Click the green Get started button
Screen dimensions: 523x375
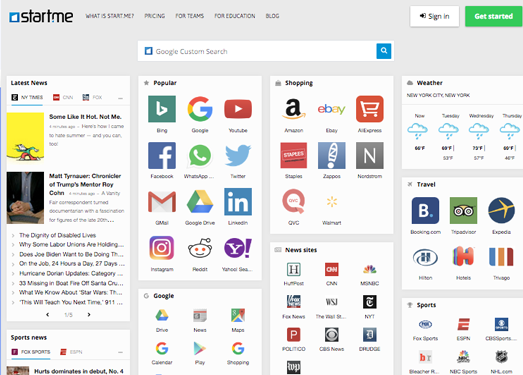coord(494,16)
